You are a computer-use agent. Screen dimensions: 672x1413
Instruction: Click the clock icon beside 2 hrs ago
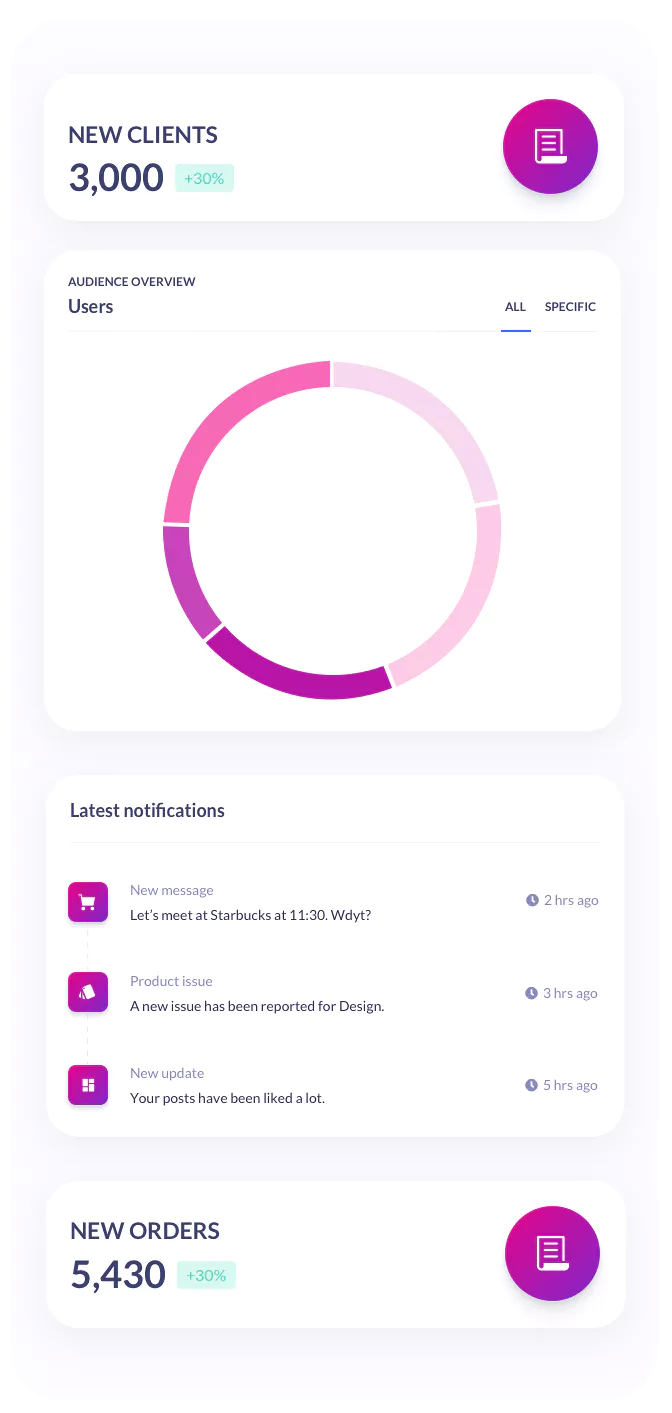point(532,900)
